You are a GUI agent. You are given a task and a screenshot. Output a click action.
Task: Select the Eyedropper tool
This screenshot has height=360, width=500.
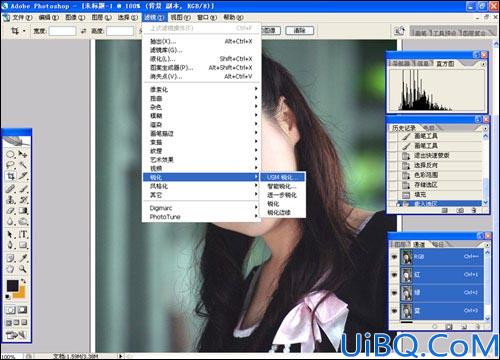[23, 258]
